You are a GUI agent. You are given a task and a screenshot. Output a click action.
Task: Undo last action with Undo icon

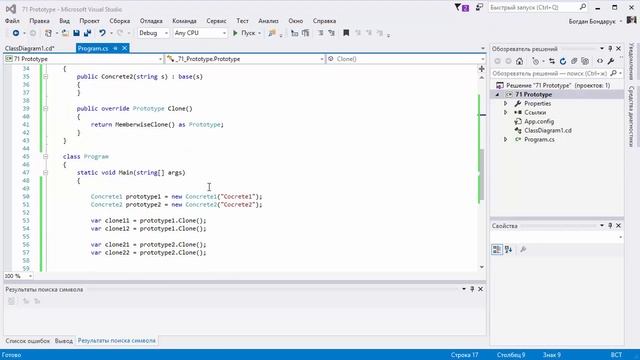[102, 33]
